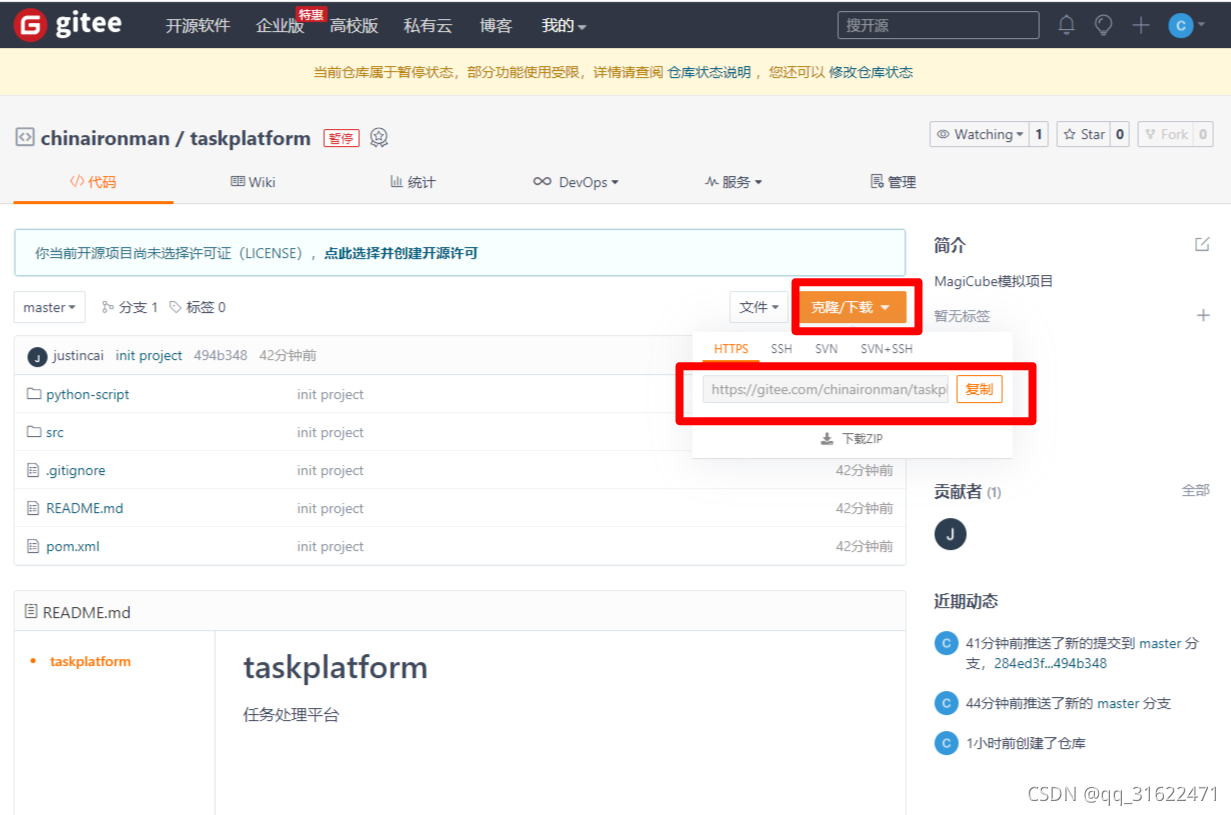Toggle the 克隆/下载 dropdown button
1231x815 pixels.
pyautogui.click(x=852, y=307)
